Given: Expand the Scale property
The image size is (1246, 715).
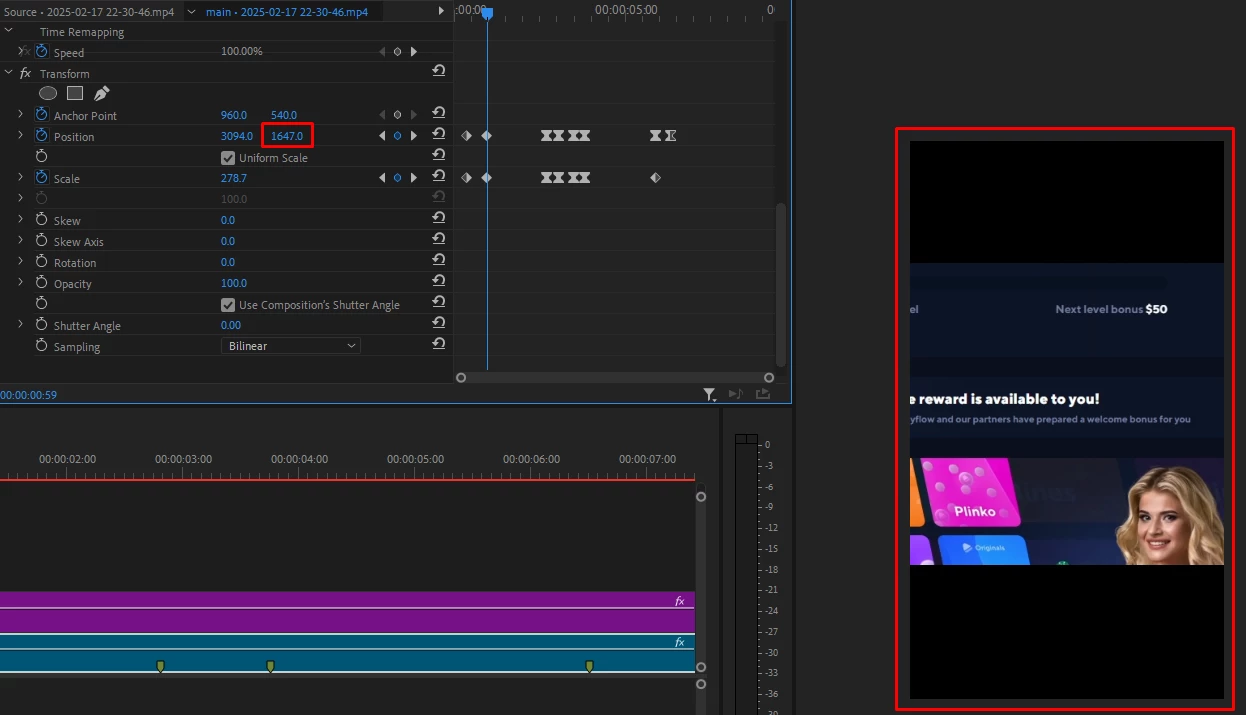Looking at the screenshot, I should (20, 177).
